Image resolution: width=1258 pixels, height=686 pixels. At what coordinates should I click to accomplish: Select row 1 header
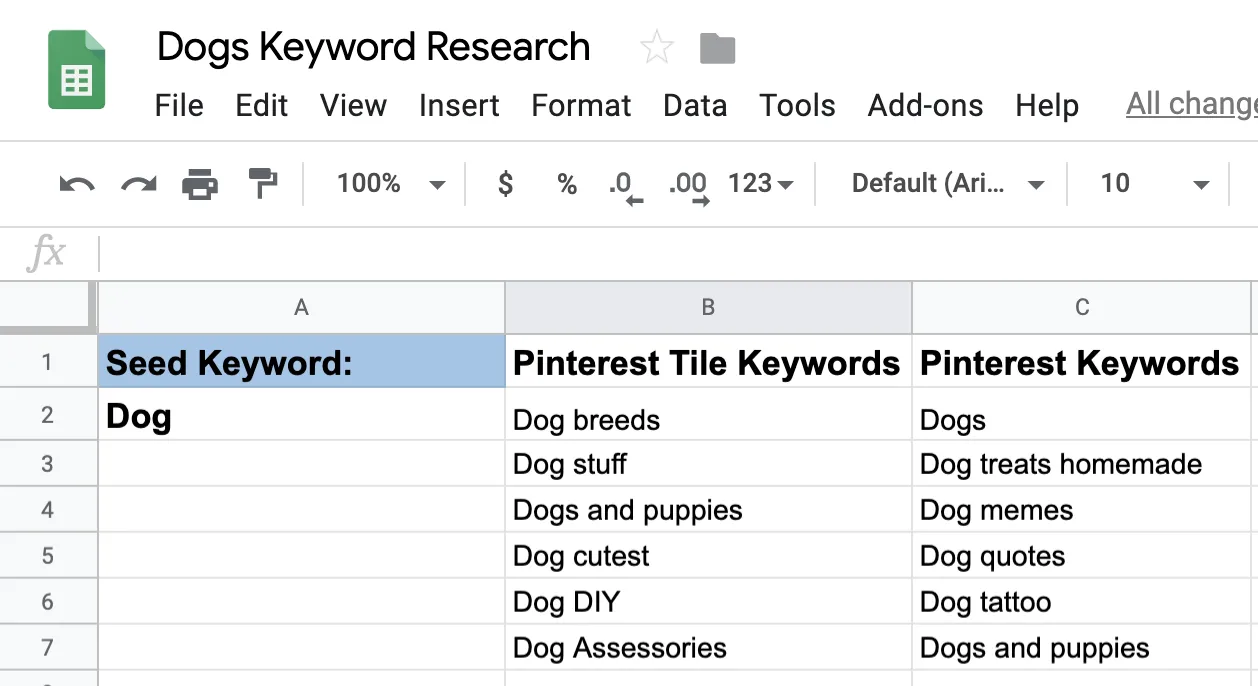tap(48, 361)
